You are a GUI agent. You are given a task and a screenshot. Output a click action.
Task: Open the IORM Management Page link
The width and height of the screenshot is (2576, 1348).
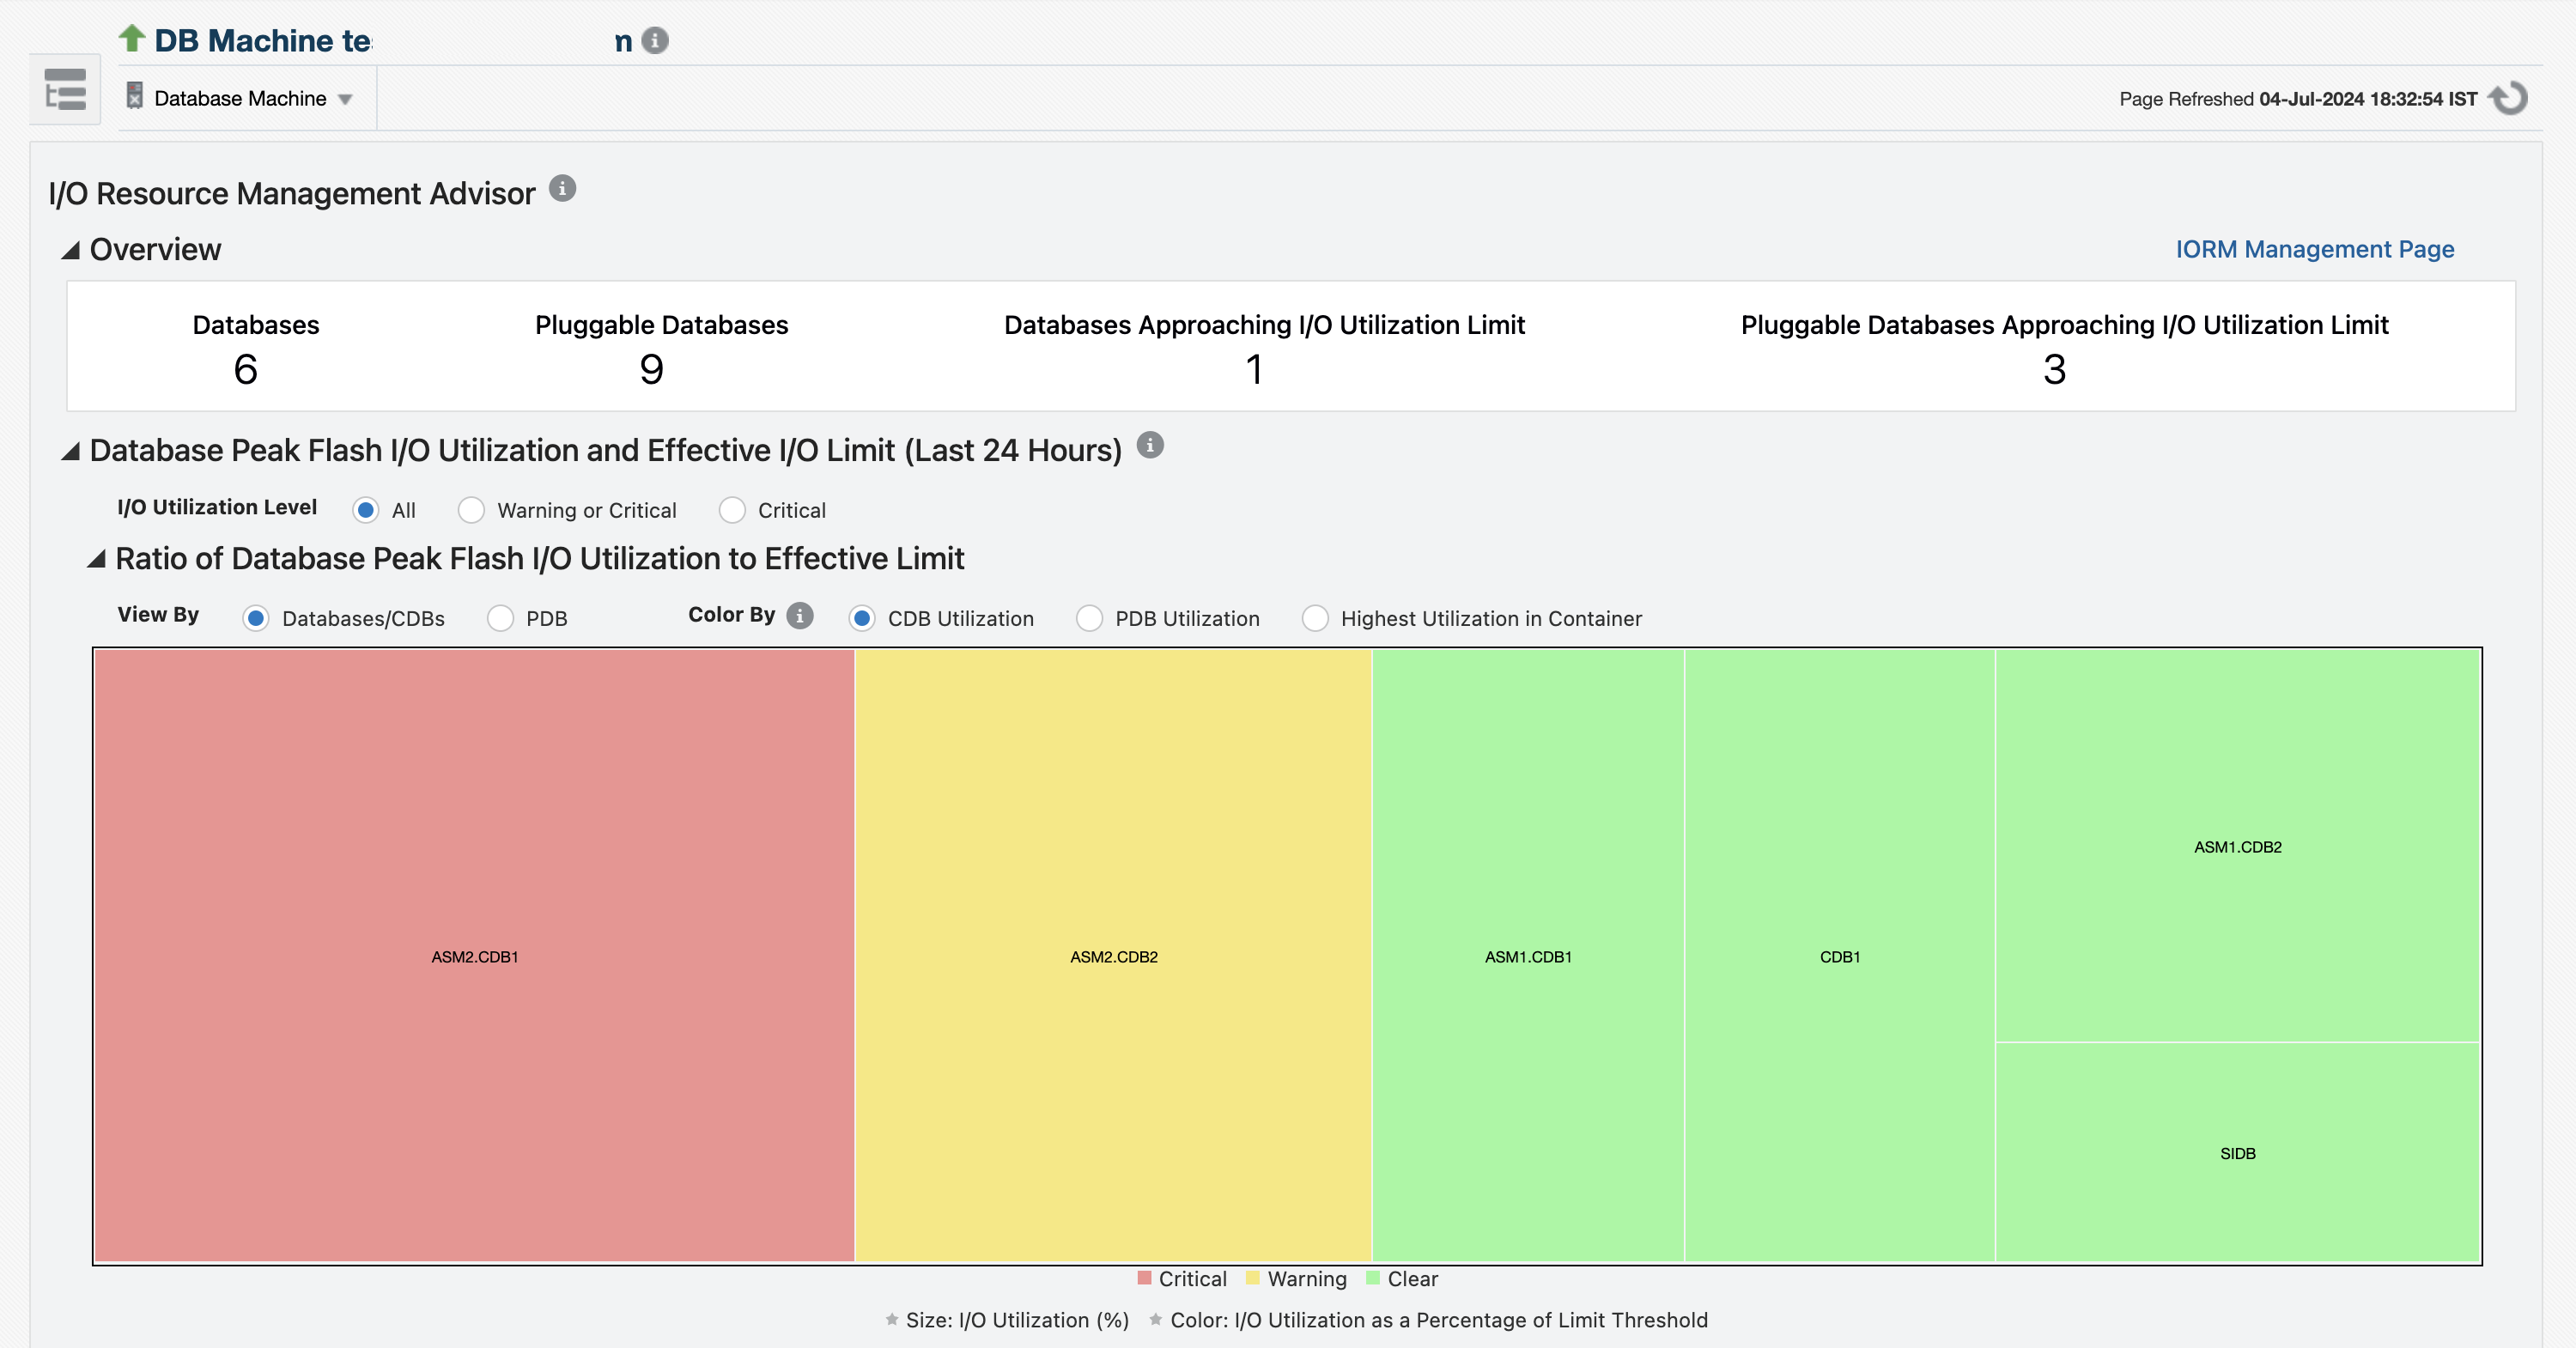[x=2314, y=249]
